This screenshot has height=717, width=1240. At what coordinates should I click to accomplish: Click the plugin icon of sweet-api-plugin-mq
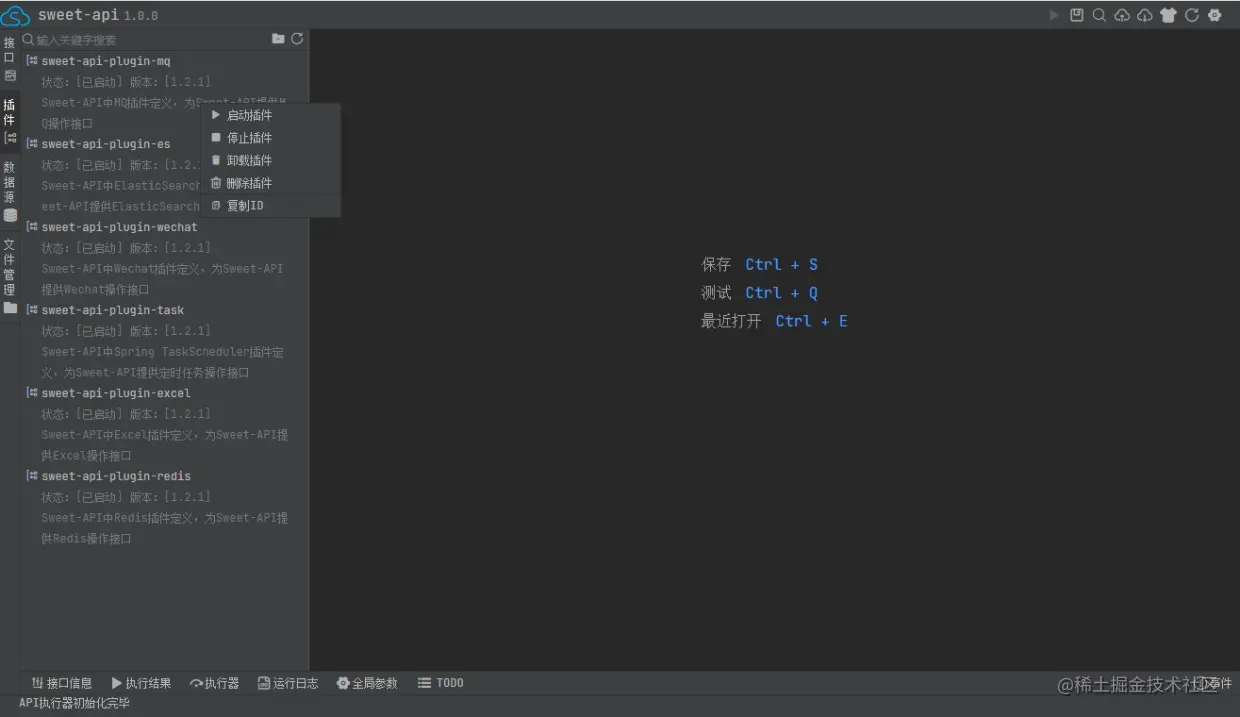(32, 61)
